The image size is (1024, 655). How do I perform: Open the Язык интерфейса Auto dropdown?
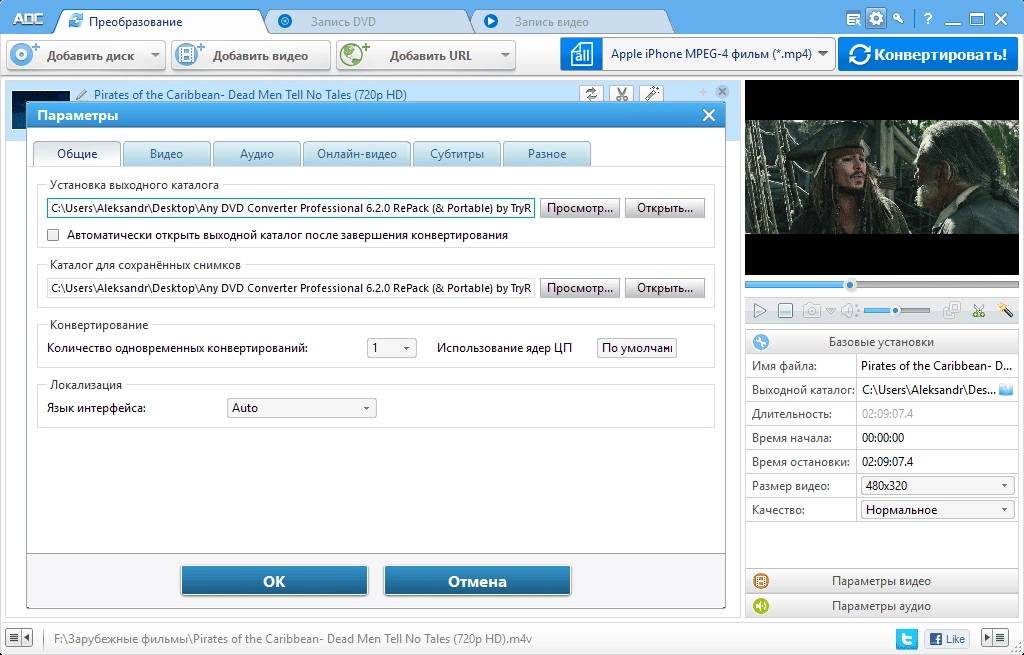(x=301, y=408)
